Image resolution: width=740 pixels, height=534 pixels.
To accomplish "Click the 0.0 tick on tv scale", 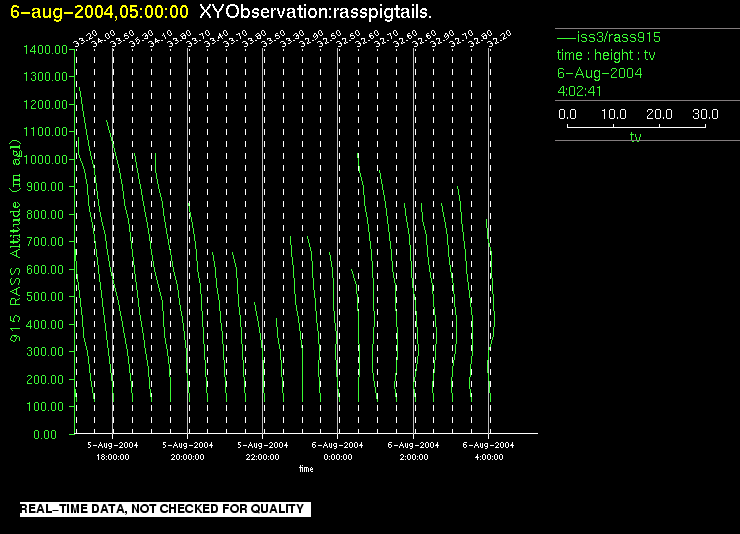I will coord(567,114).
